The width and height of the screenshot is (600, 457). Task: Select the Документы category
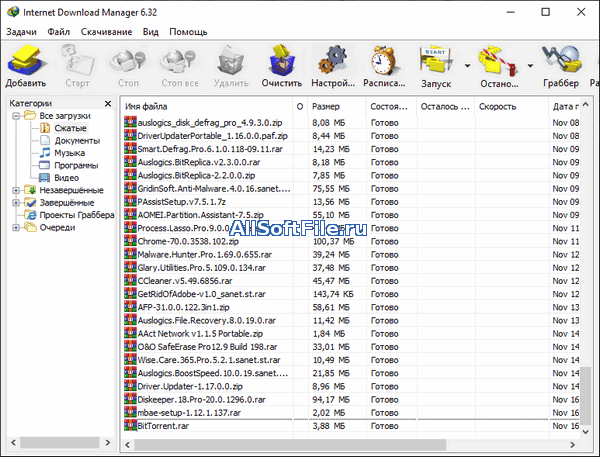(x=77, y=140)
